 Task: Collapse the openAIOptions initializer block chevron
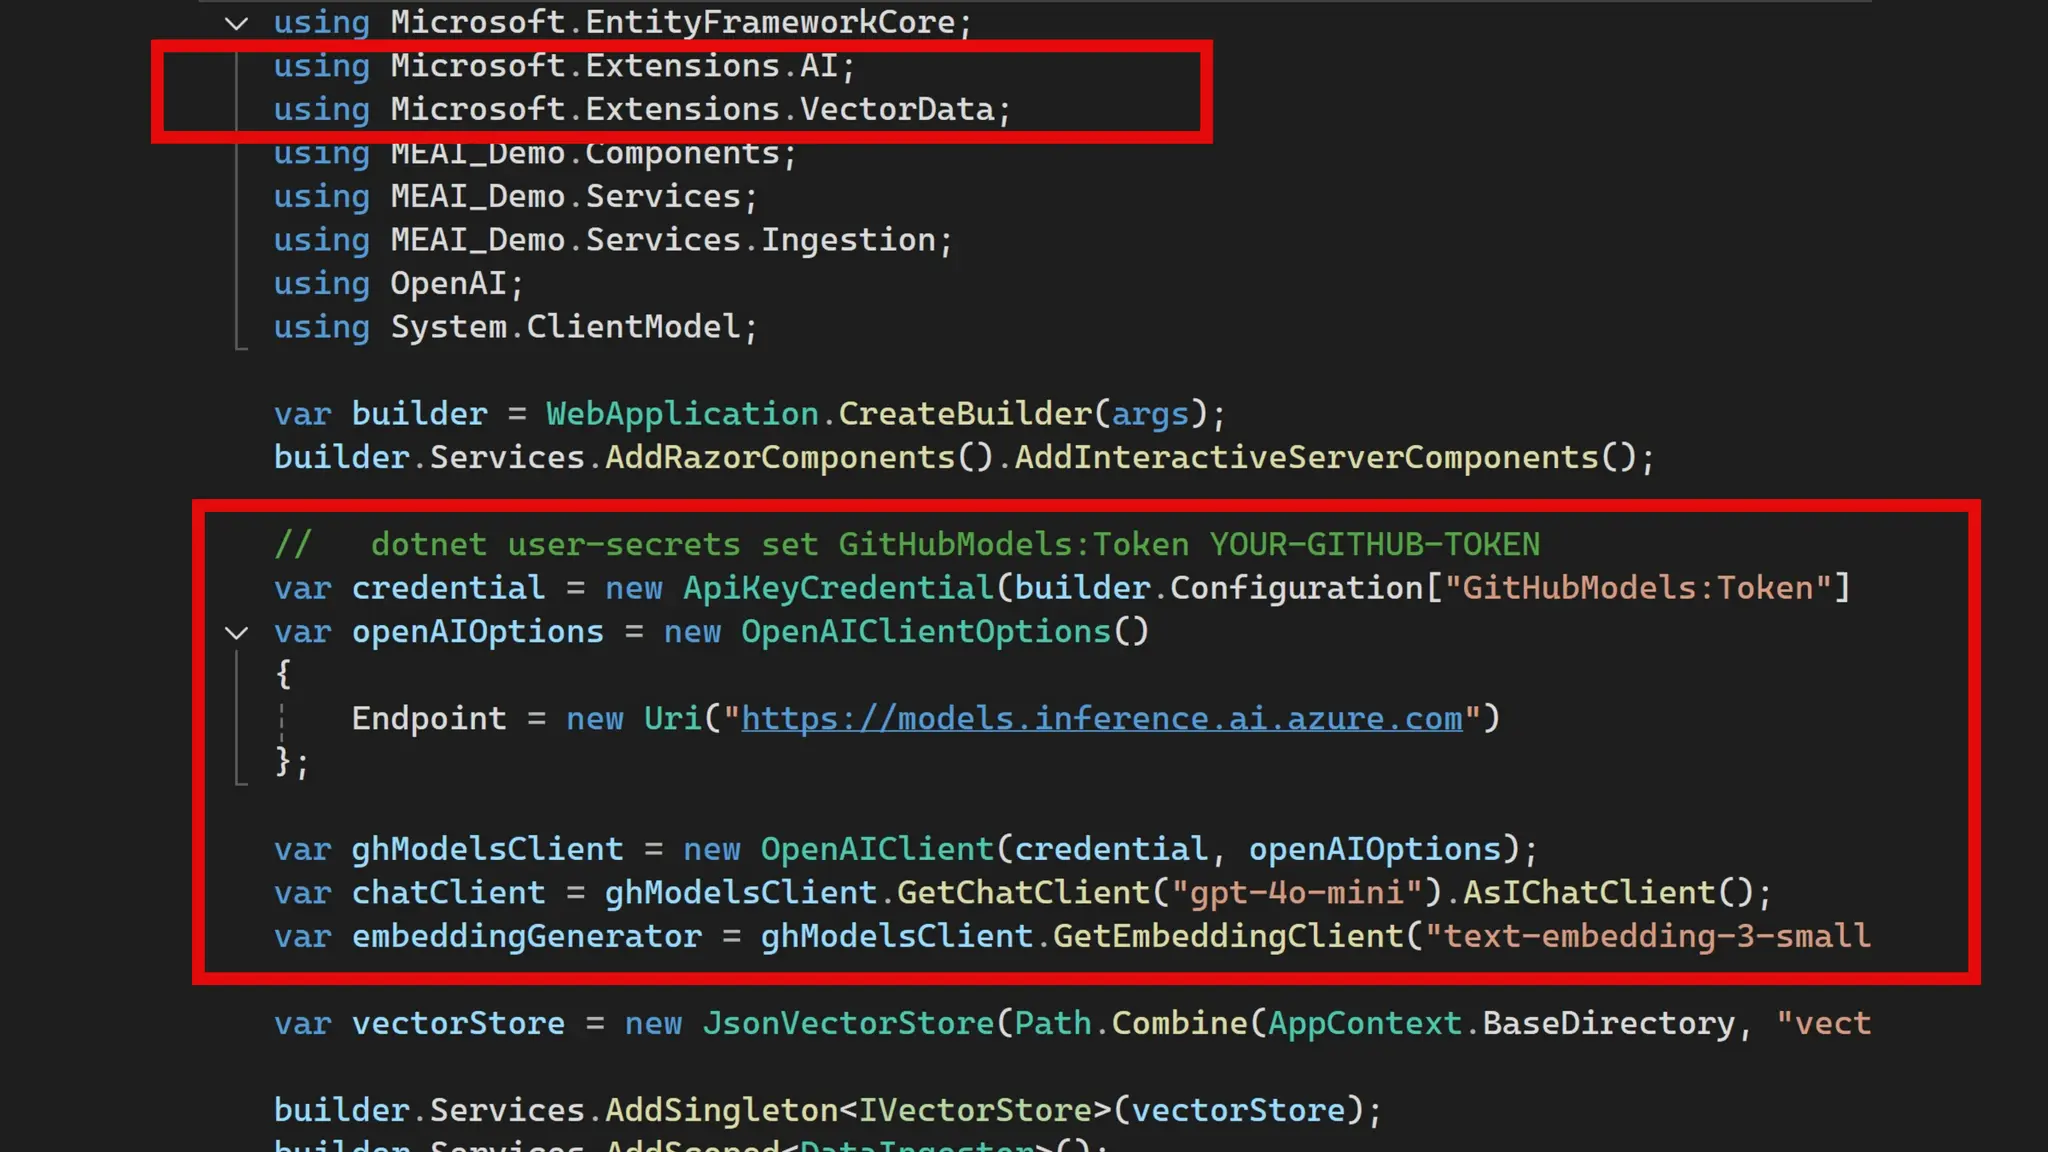[x=236, y=632]
